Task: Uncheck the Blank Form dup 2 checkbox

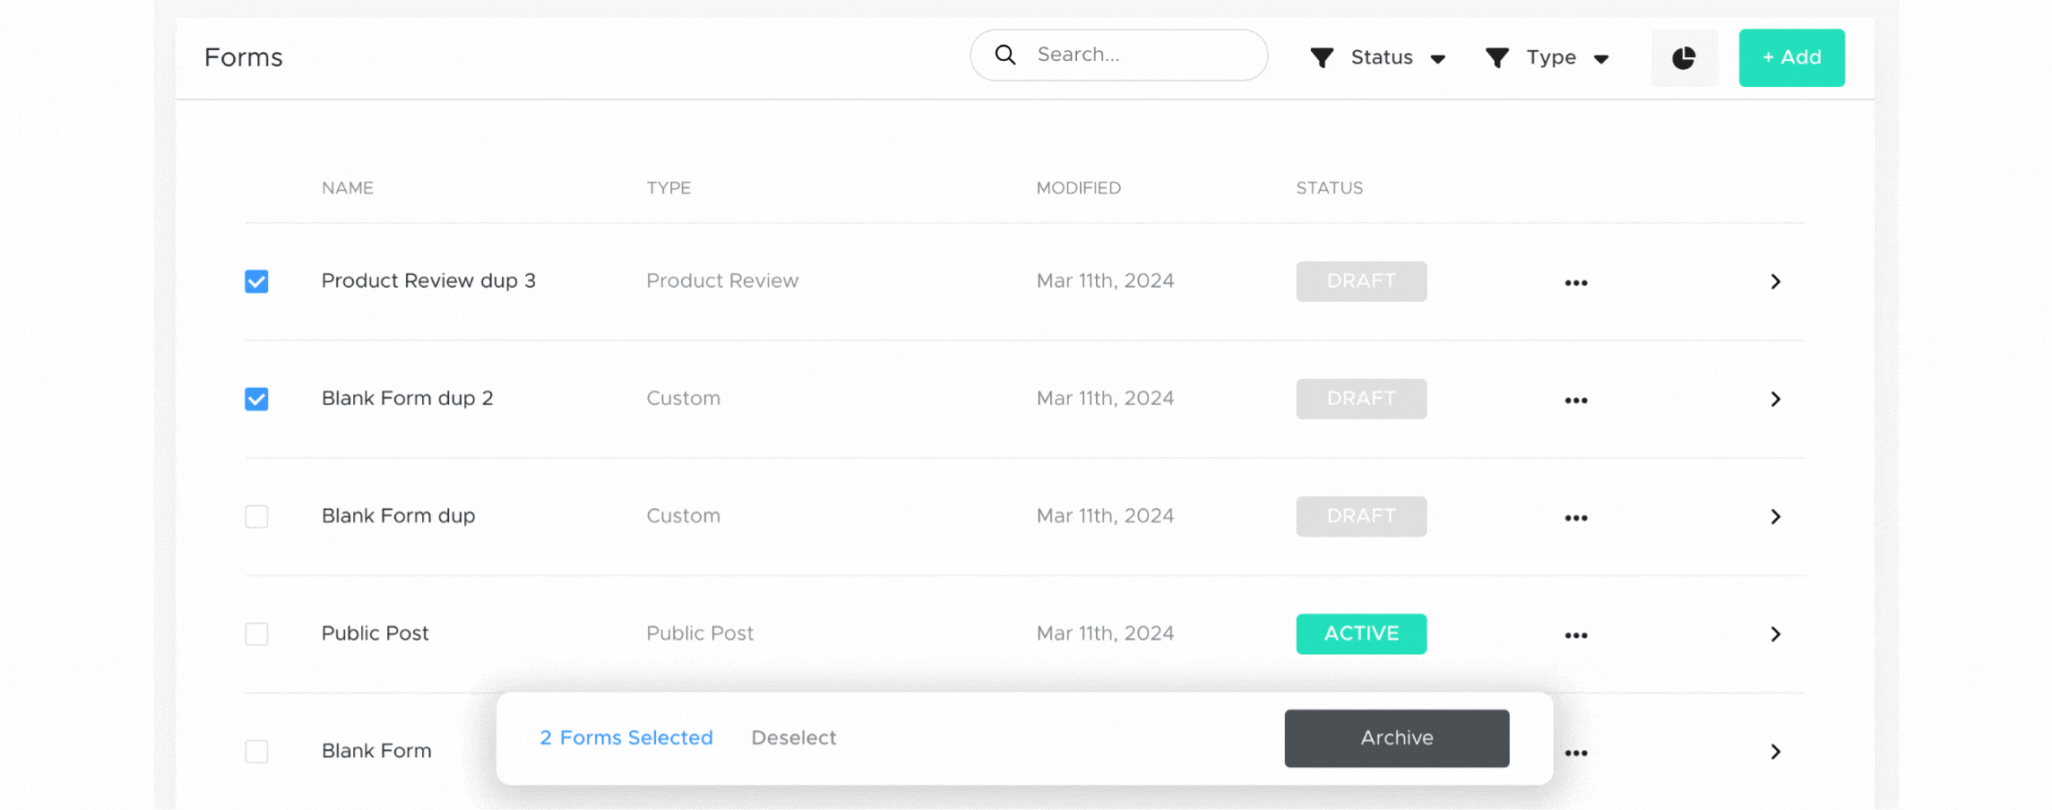Action: (257, 399)
